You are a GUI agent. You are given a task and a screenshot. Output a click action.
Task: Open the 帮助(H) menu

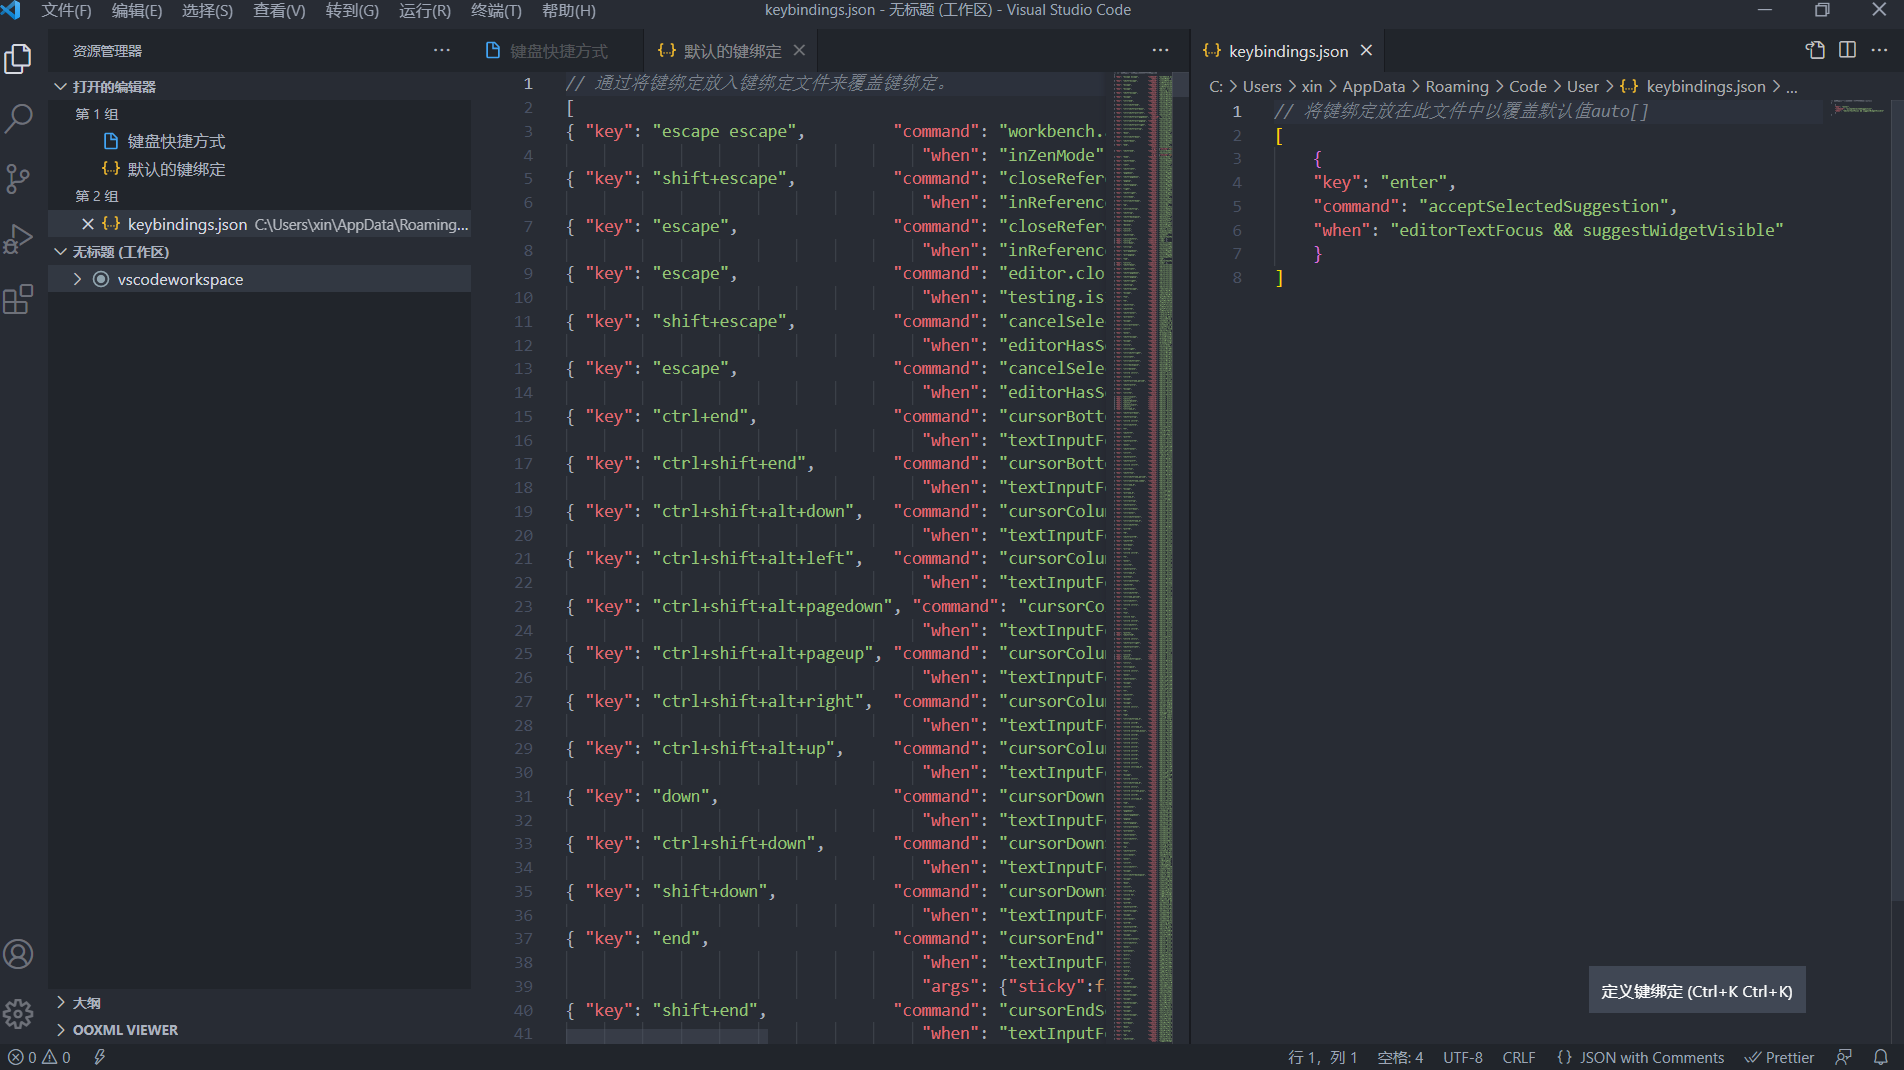pyautogui.click(x=568, y=10)
